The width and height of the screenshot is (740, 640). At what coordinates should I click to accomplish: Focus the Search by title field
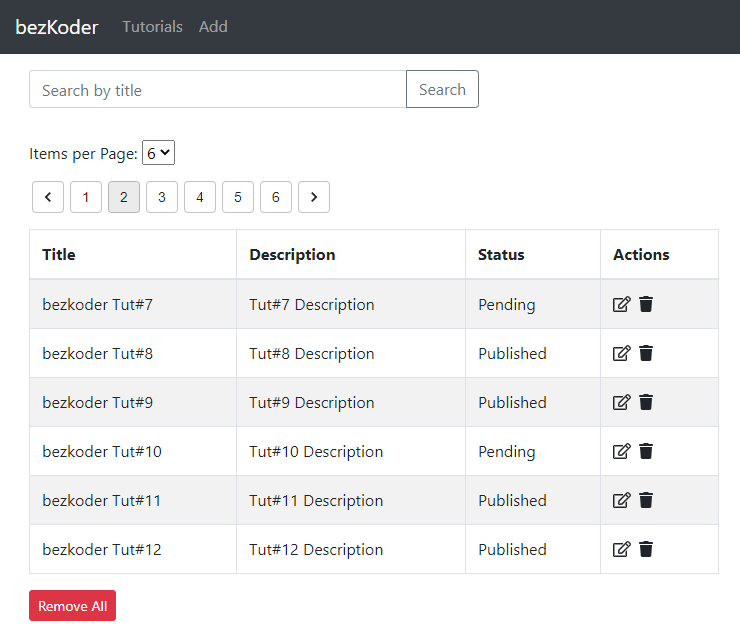point(218,89)
